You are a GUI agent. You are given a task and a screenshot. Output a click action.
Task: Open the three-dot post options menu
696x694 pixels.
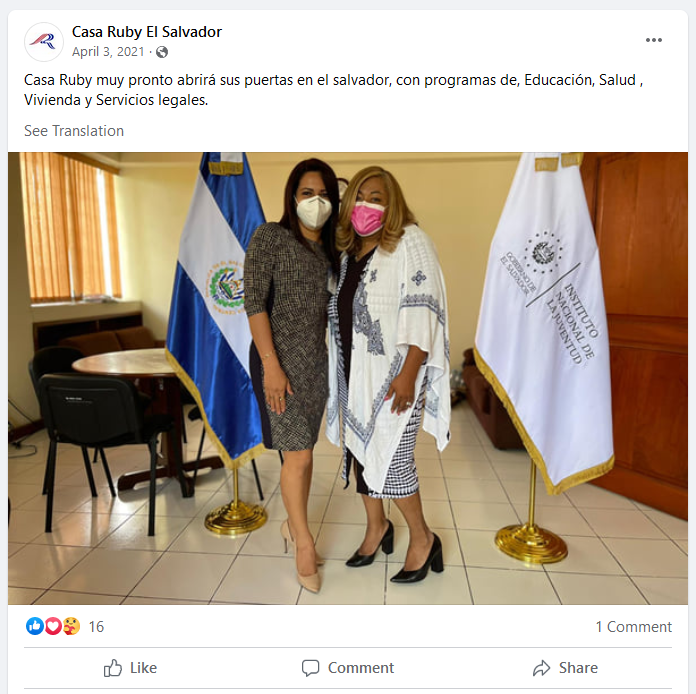tap(653, 40)
